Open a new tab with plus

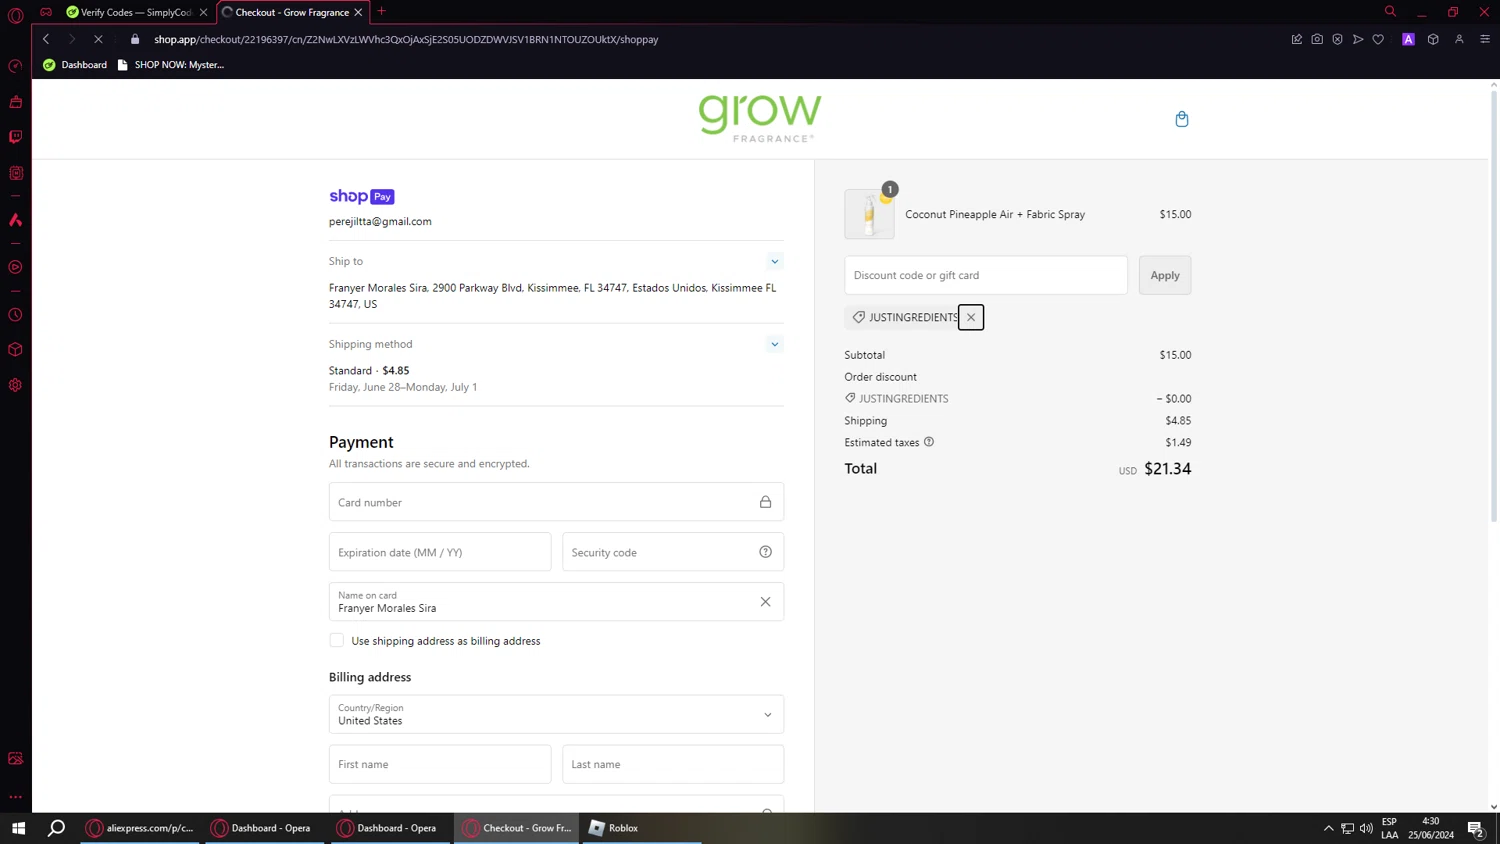tap(382, 12)
